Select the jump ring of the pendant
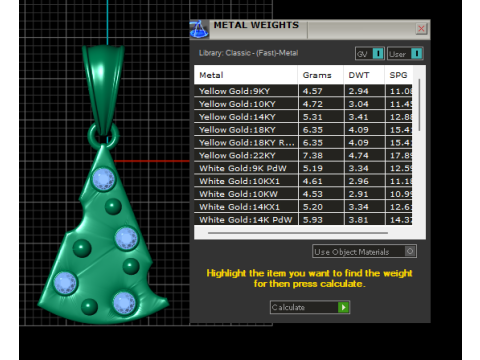The width and height of the screenshot is (480, 360). (103, 136)
